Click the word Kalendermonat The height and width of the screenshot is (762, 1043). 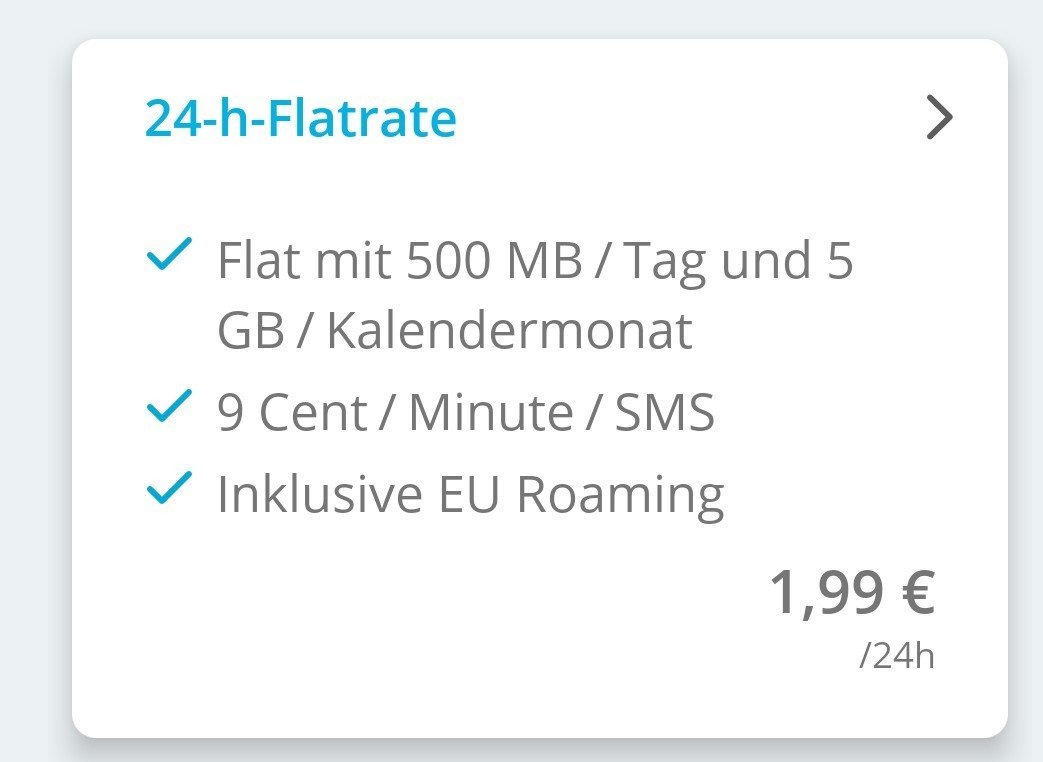click(509, 331)
